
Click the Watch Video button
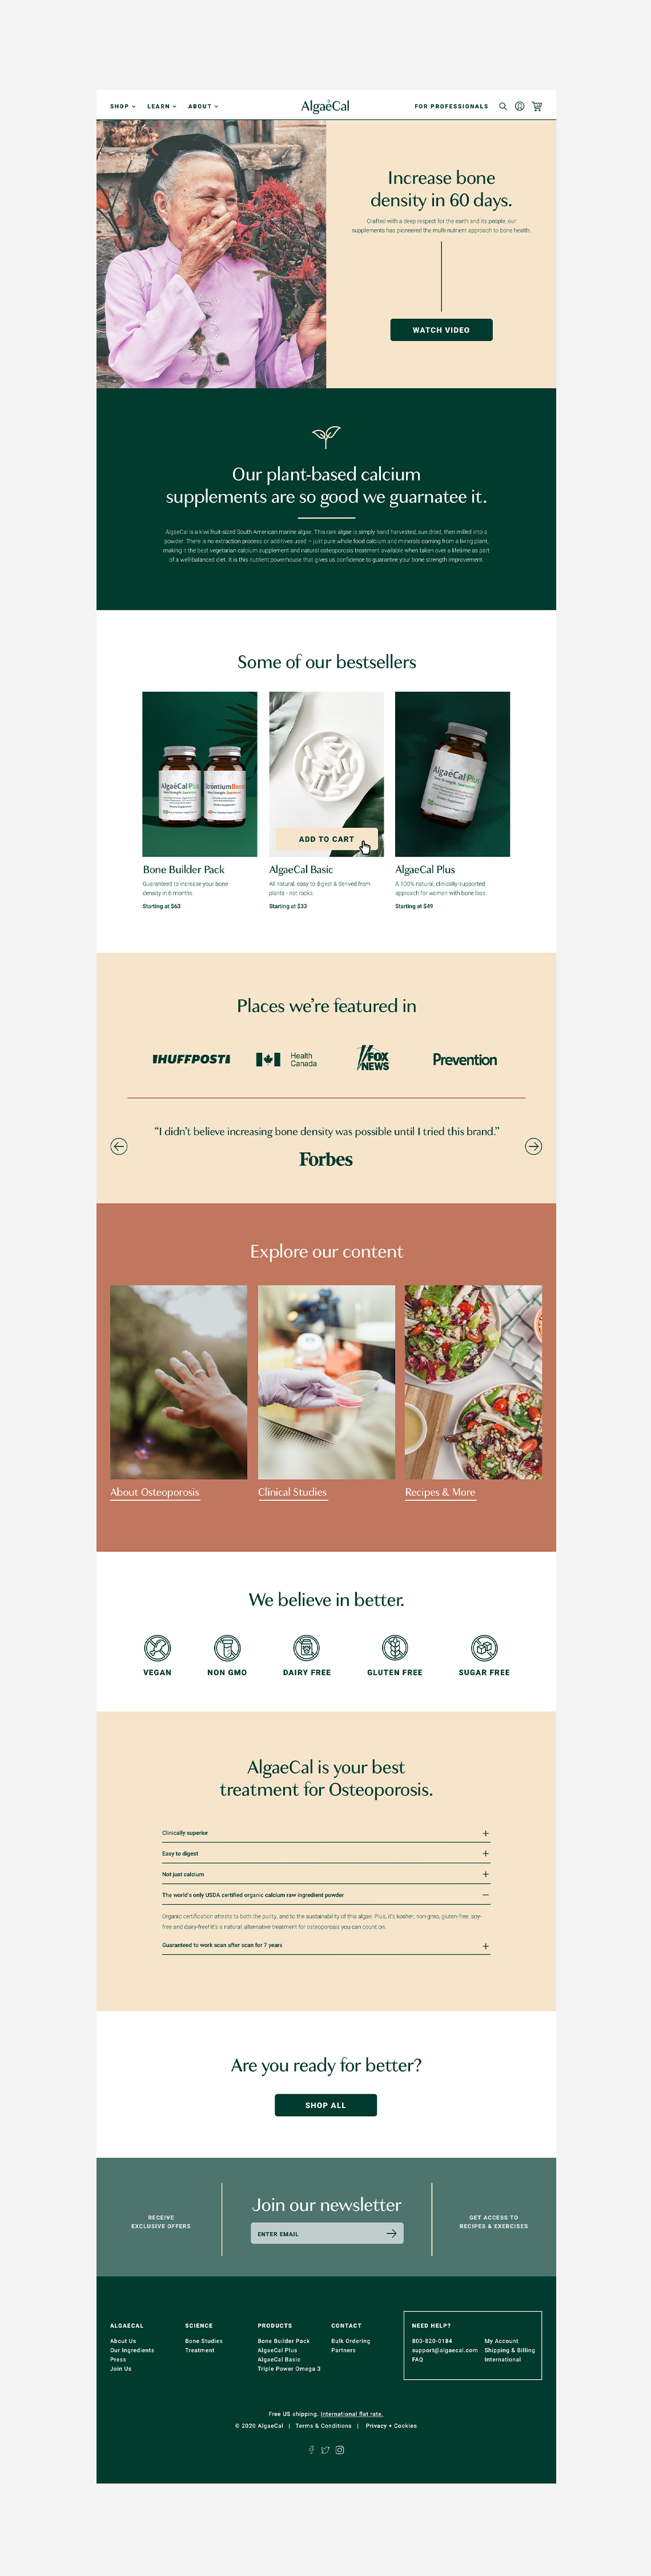click(x=441, y=330)
